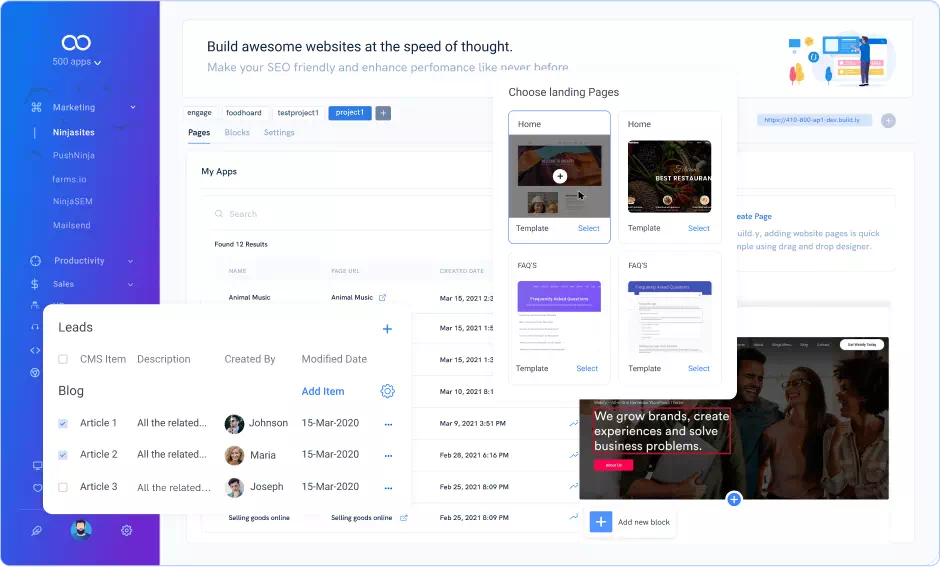Screen dimensions: 940x567
Task: Open three-dot menu for Article 1
Action: point(388,424)
